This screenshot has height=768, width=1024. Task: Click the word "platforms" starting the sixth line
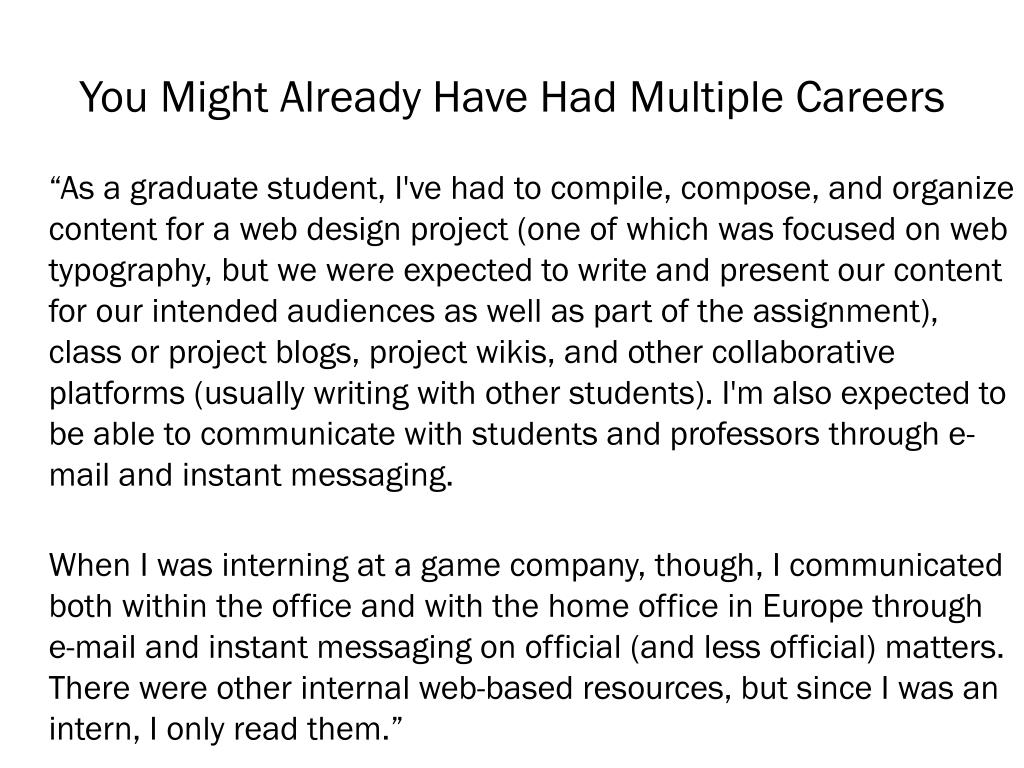click(117, 394)
